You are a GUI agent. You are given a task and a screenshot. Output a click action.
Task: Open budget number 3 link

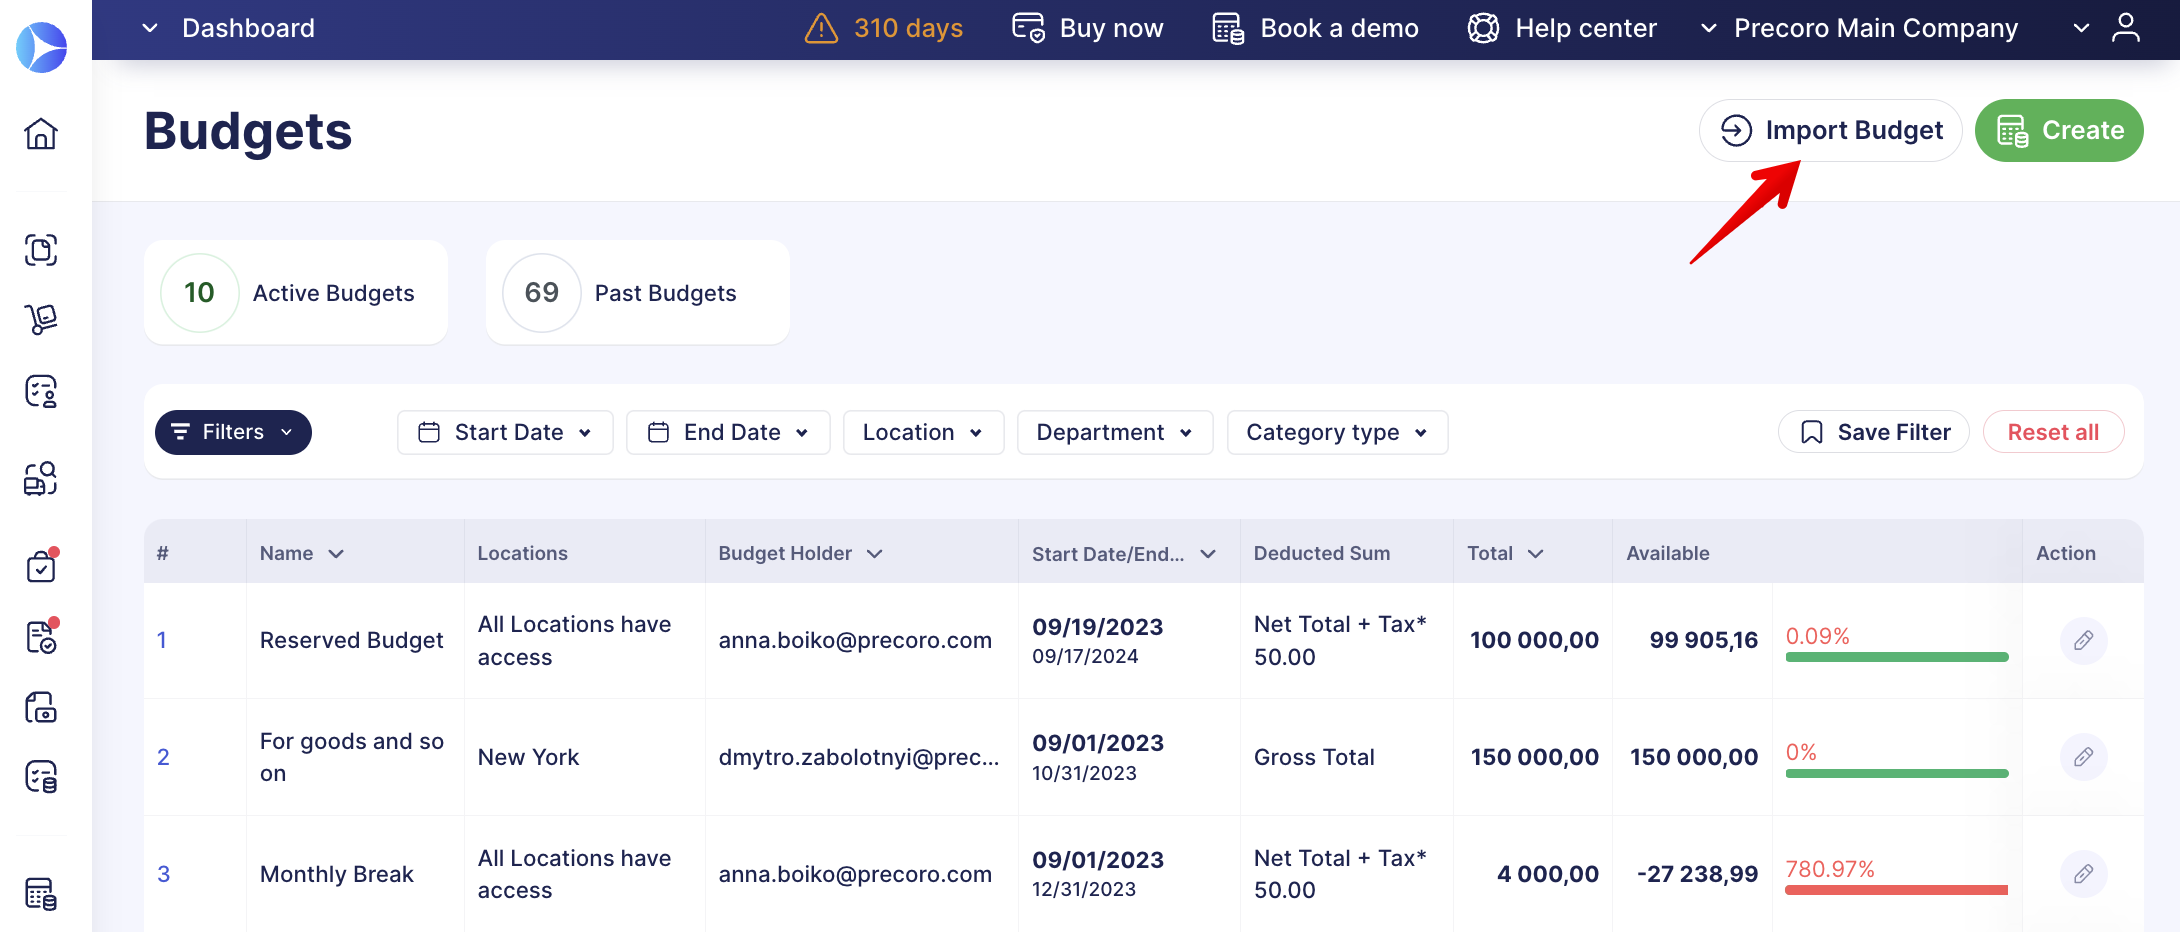click(163, 874)
